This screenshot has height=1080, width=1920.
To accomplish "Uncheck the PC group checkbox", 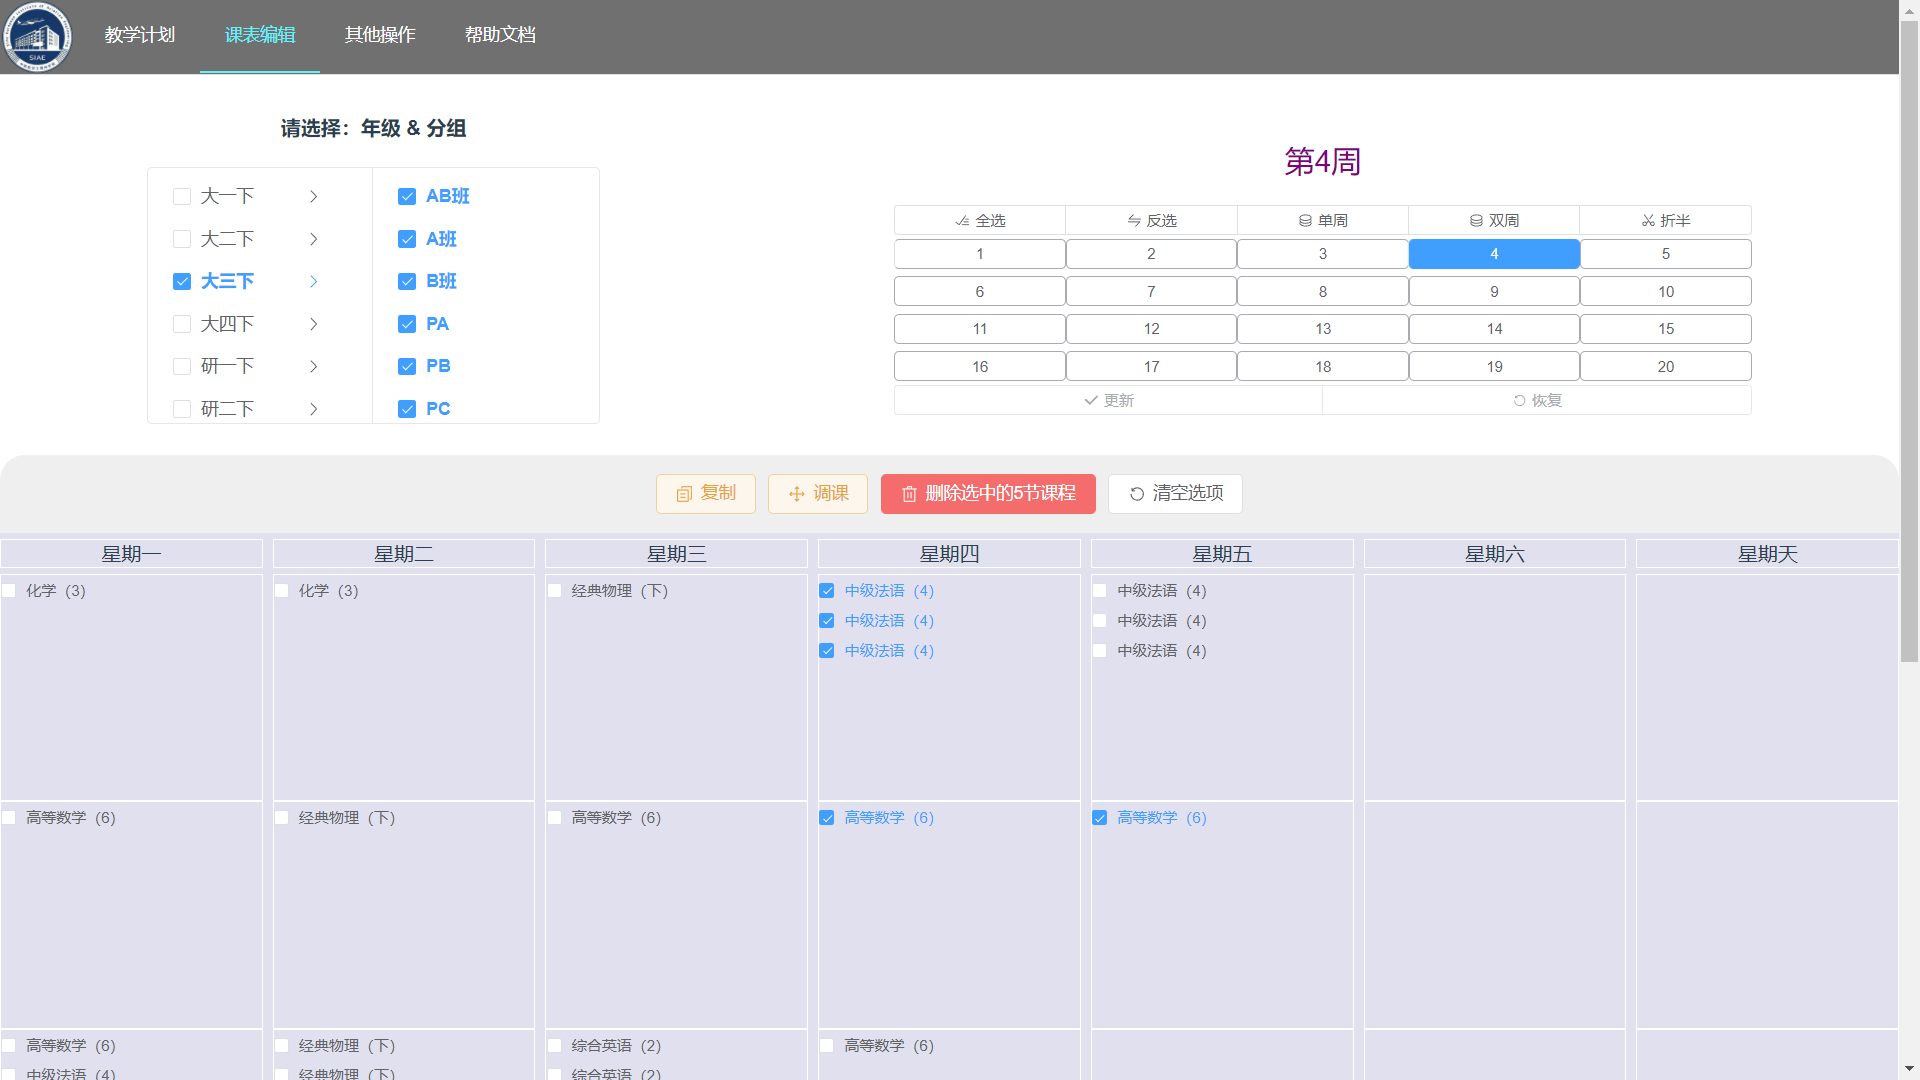I will click(407, 409).
